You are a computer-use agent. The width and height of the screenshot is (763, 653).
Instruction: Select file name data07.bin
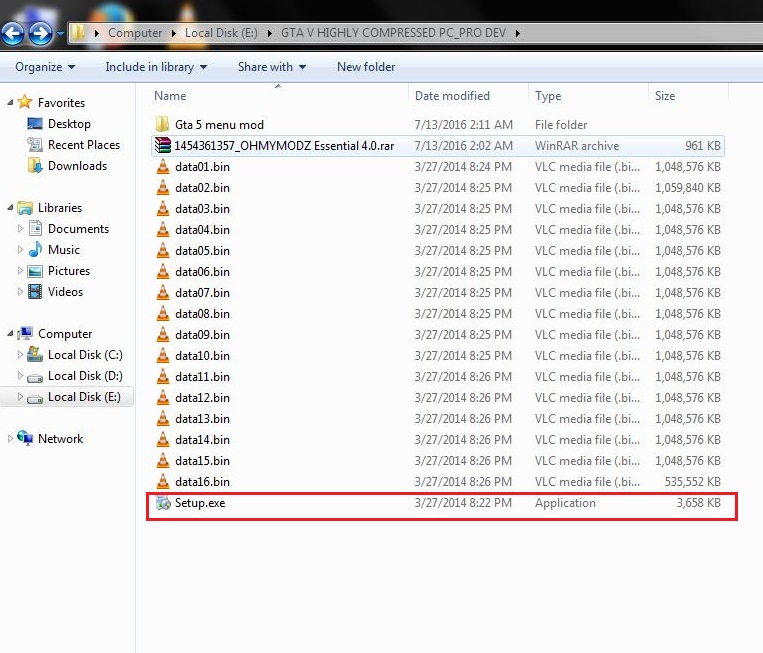pos(202,292)
